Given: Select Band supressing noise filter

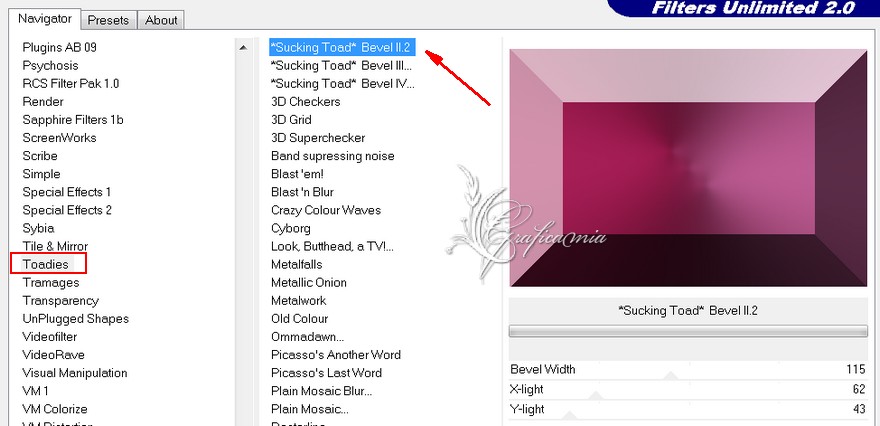Looking at the screenshot, I should tap(333, 155).
